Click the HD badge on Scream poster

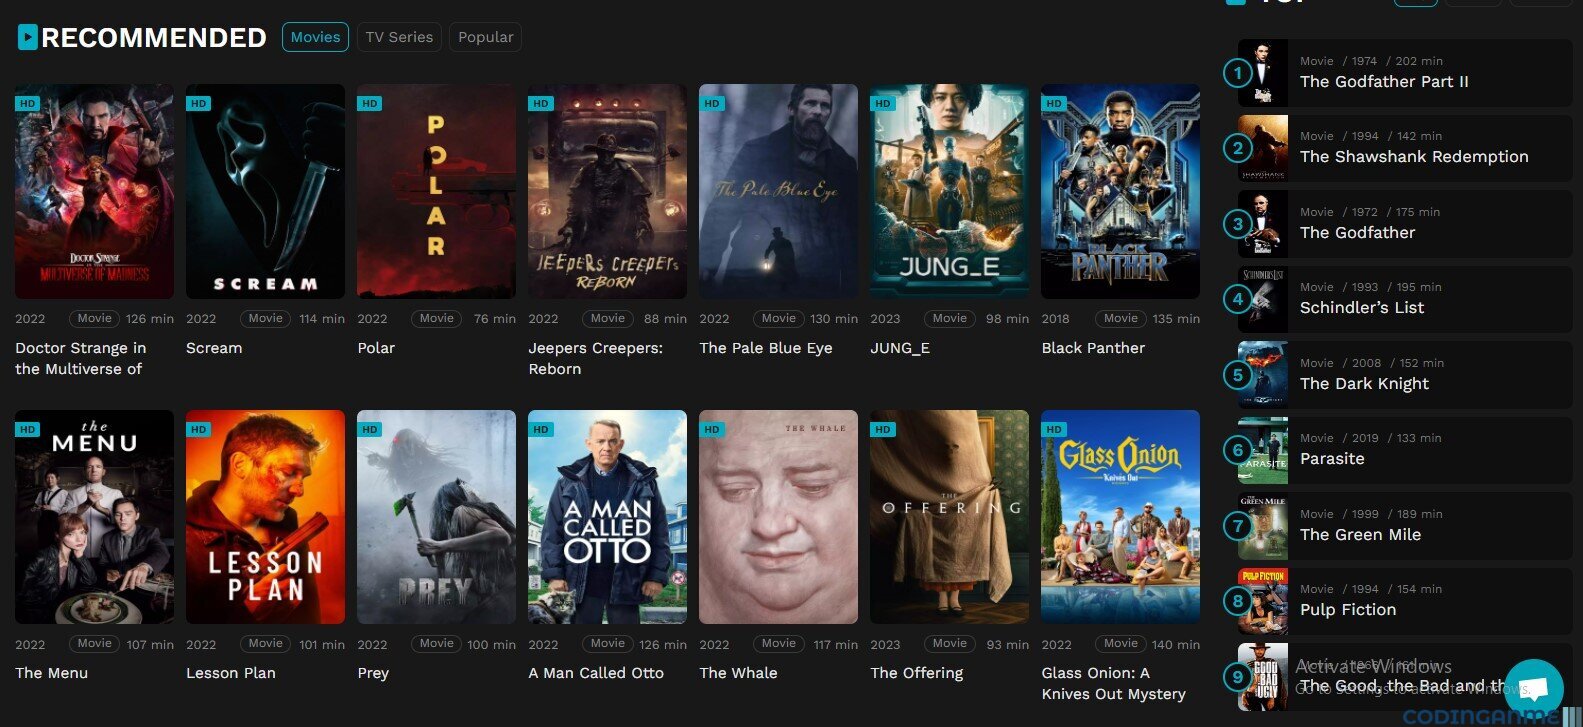198,103
